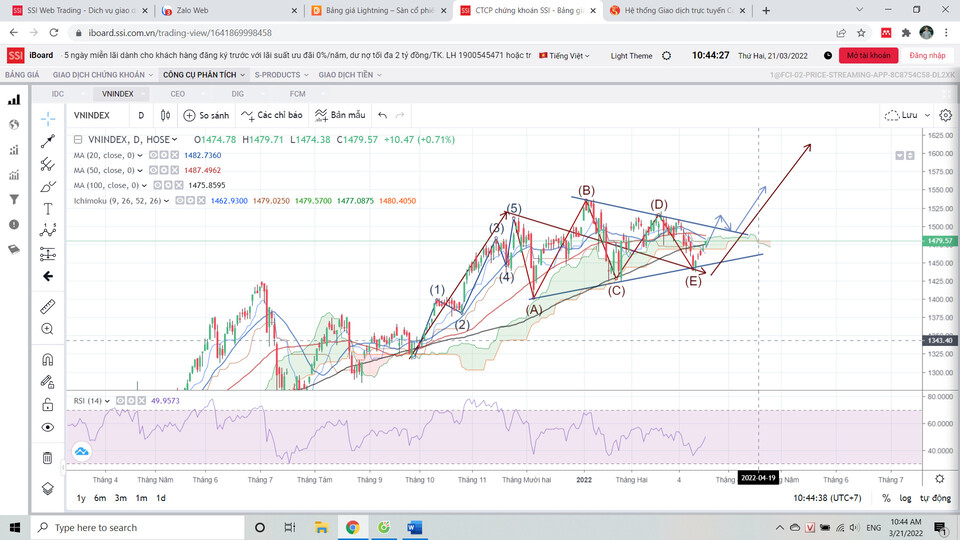
Task: Pick the ruler measure tool
Action: point(47,307)
